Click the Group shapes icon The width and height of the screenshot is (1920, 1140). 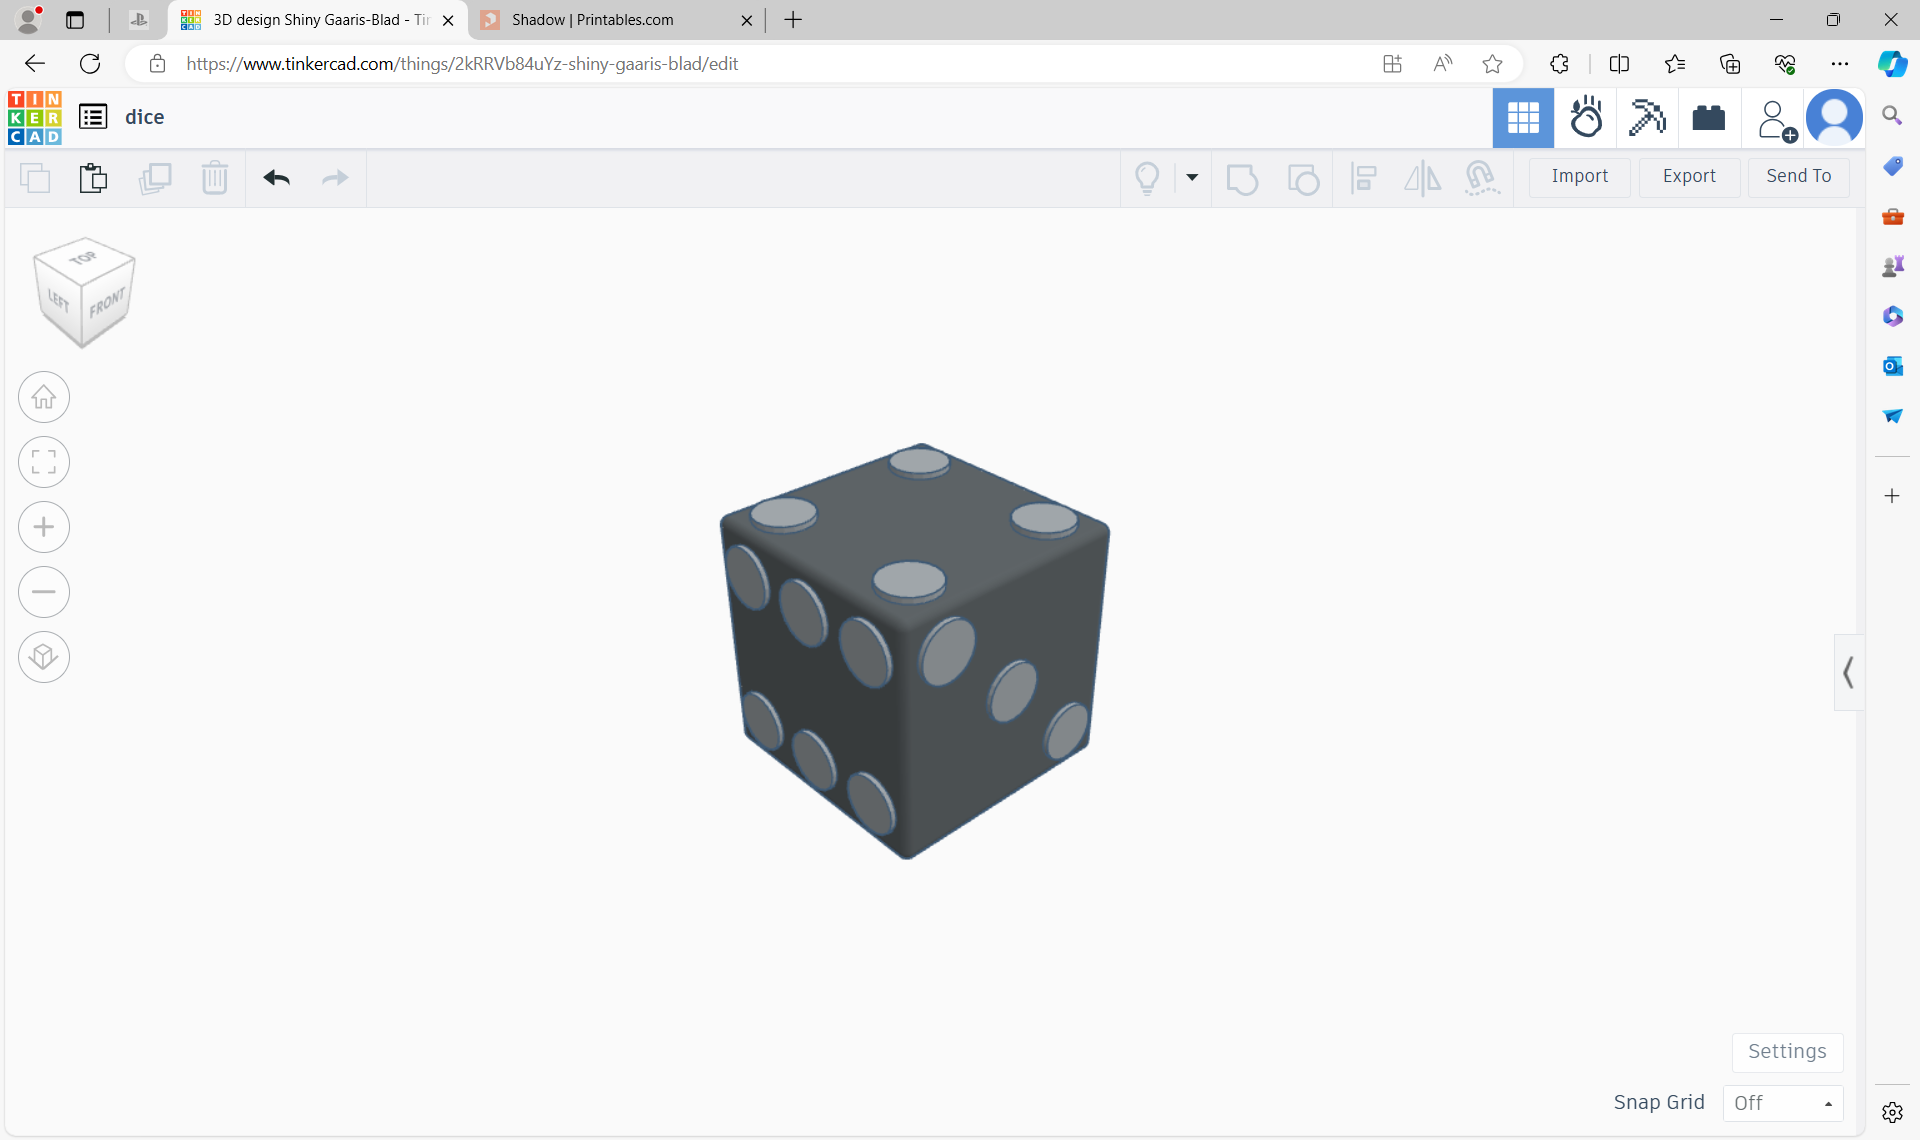click(1242, 179)
